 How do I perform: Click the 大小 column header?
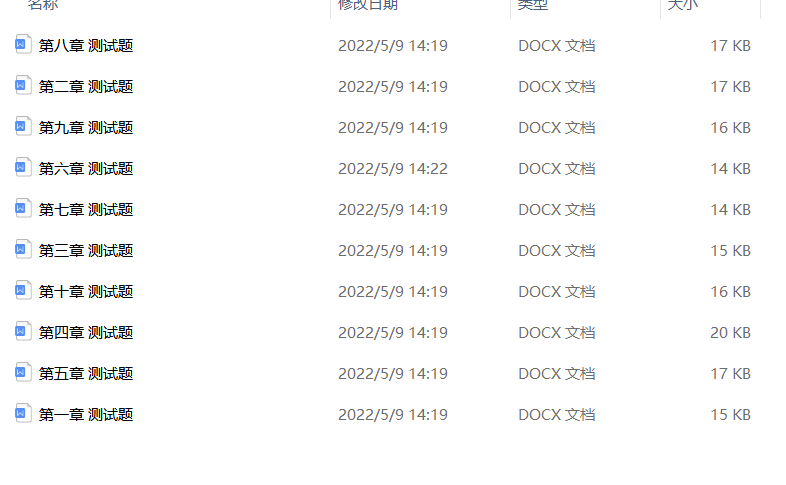682,5
